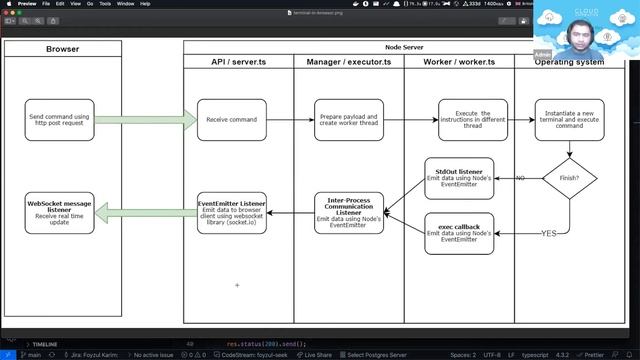Screen dimensions: 640x360
Task: Click the notification bell menu bar icon
Action: 396,4
